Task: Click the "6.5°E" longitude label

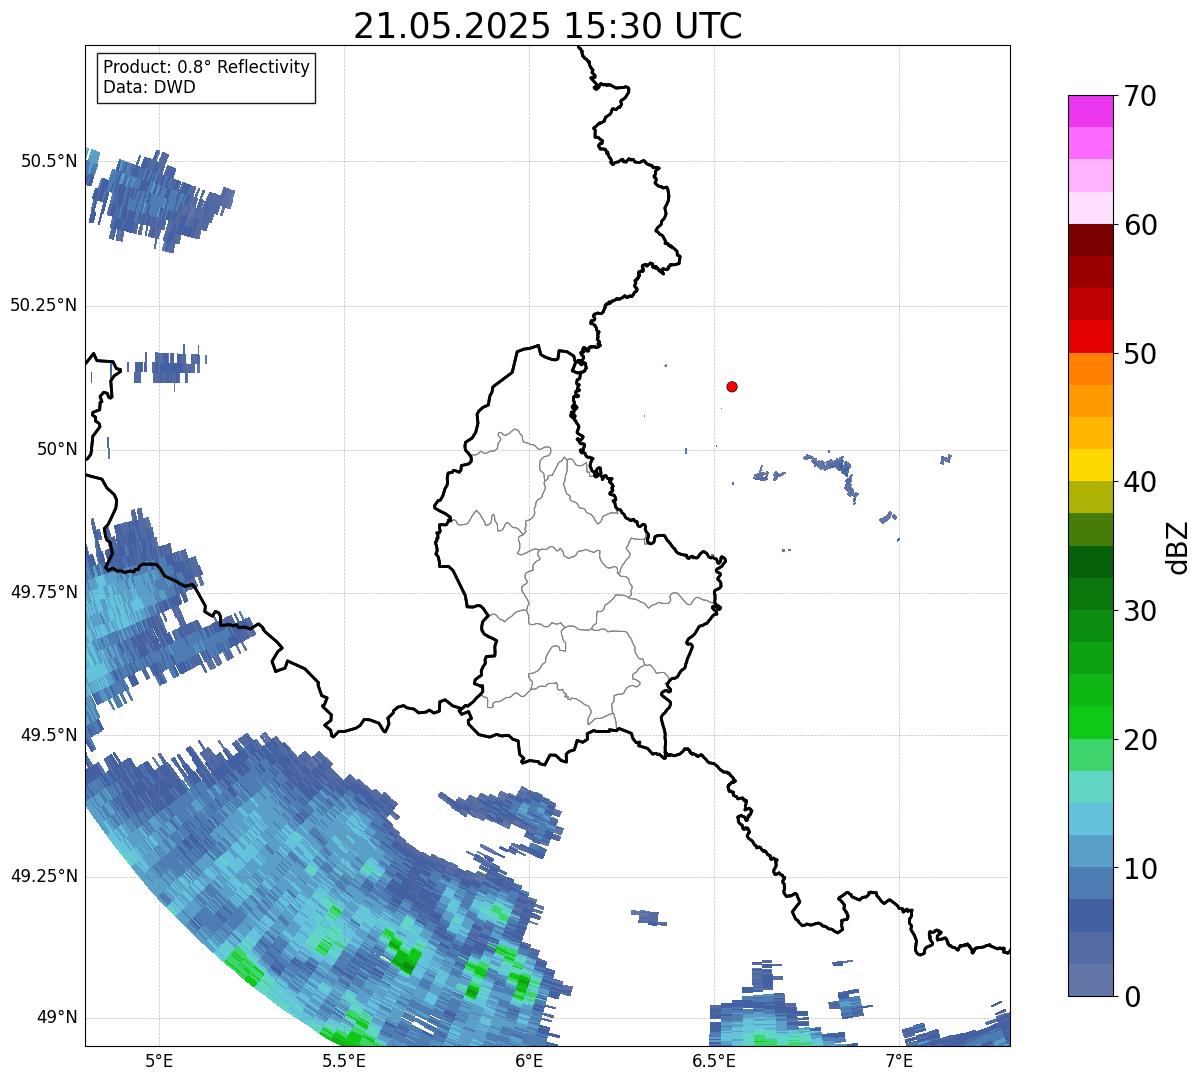Action: [x=715, y=1061]
